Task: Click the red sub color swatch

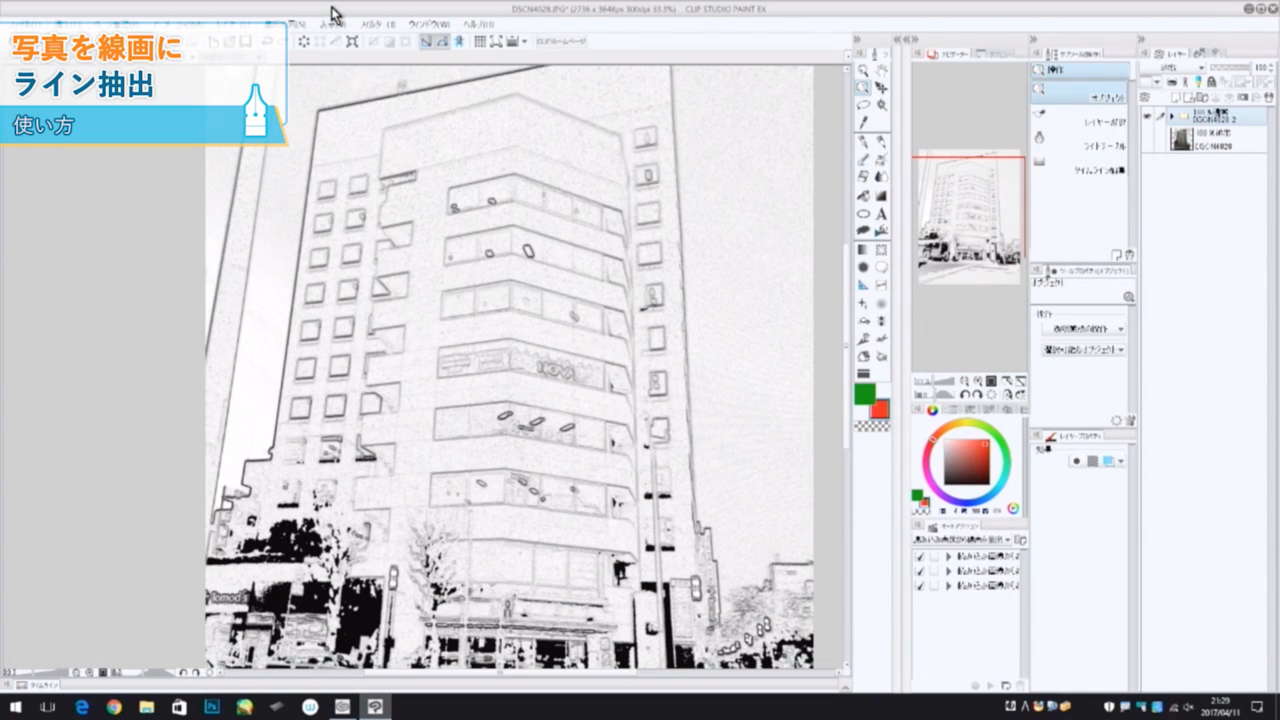Action: click(879, 408)
